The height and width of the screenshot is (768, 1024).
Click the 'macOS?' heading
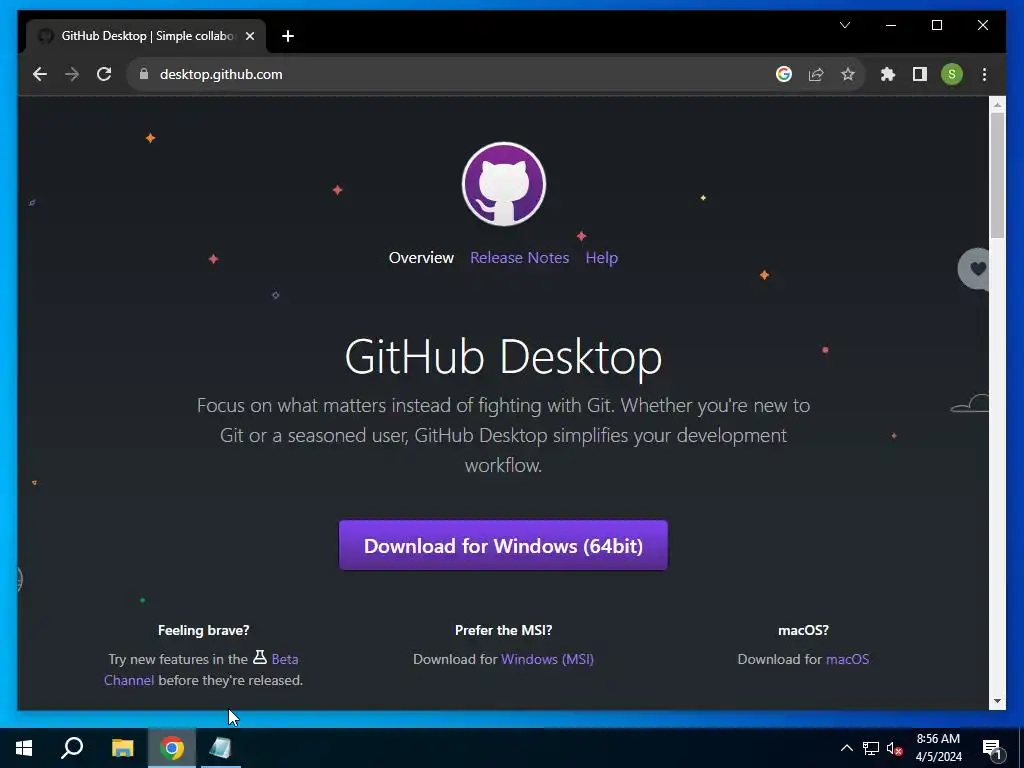(803, 630)
